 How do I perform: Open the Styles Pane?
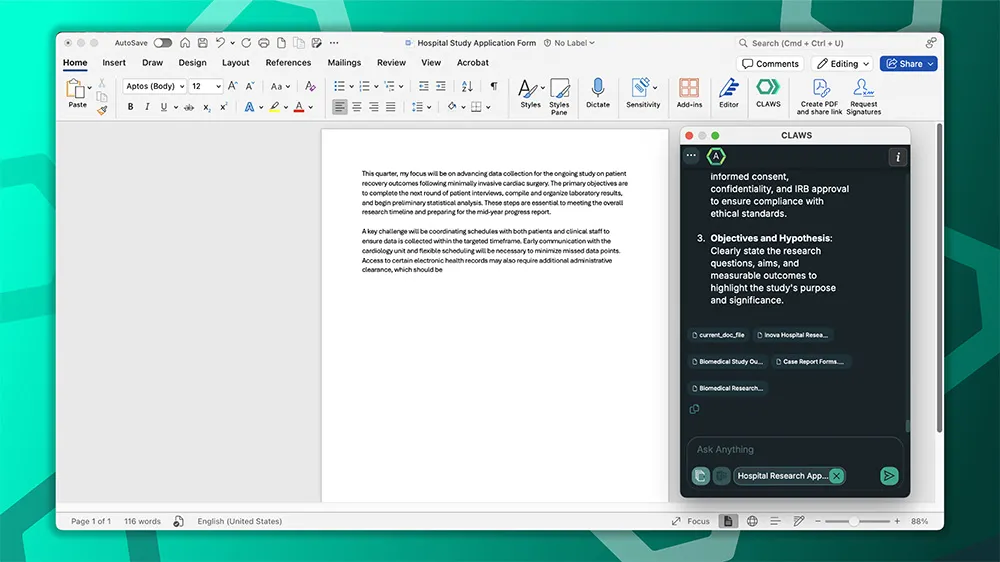coord(559,97)
